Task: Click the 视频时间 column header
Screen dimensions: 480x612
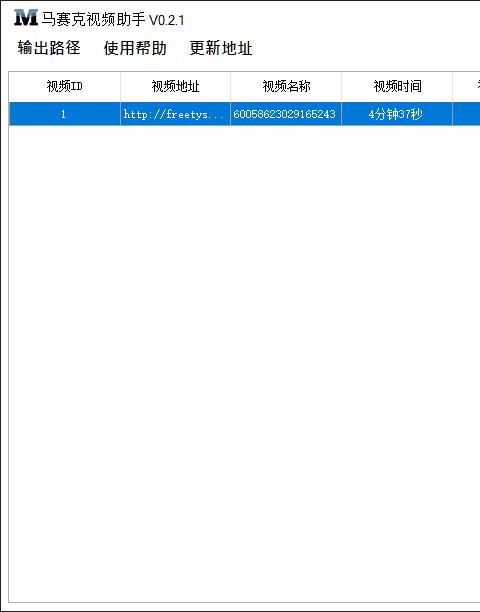Action: coord(397,86)
